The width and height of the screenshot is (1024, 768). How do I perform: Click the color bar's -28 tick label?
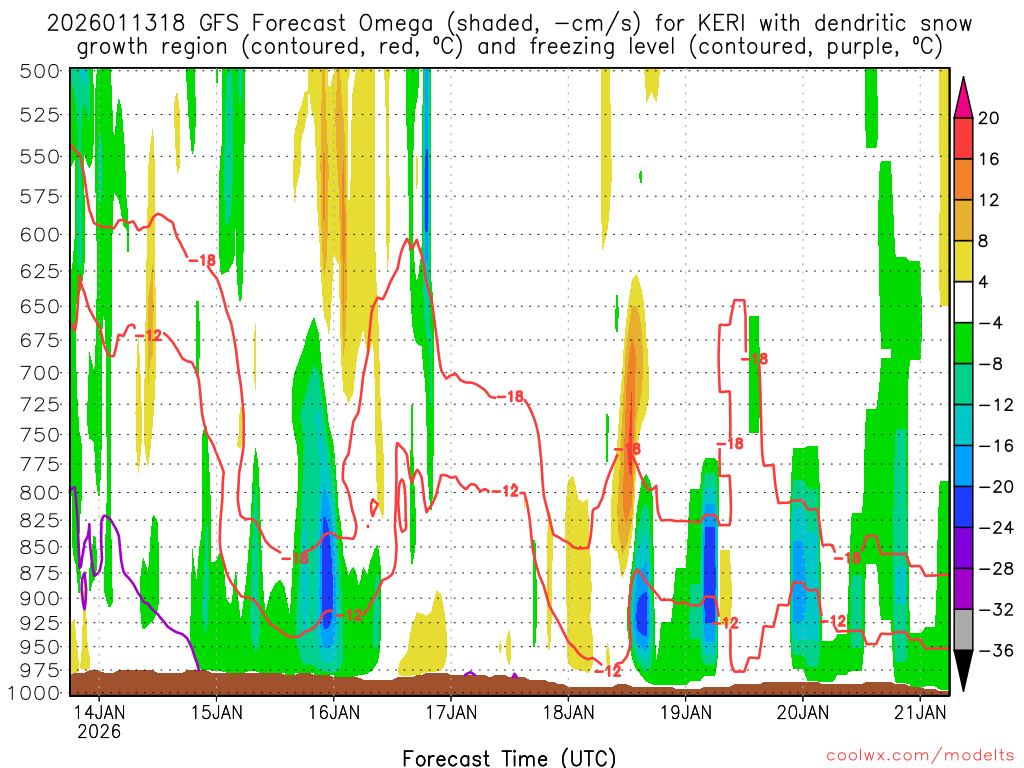996,569
